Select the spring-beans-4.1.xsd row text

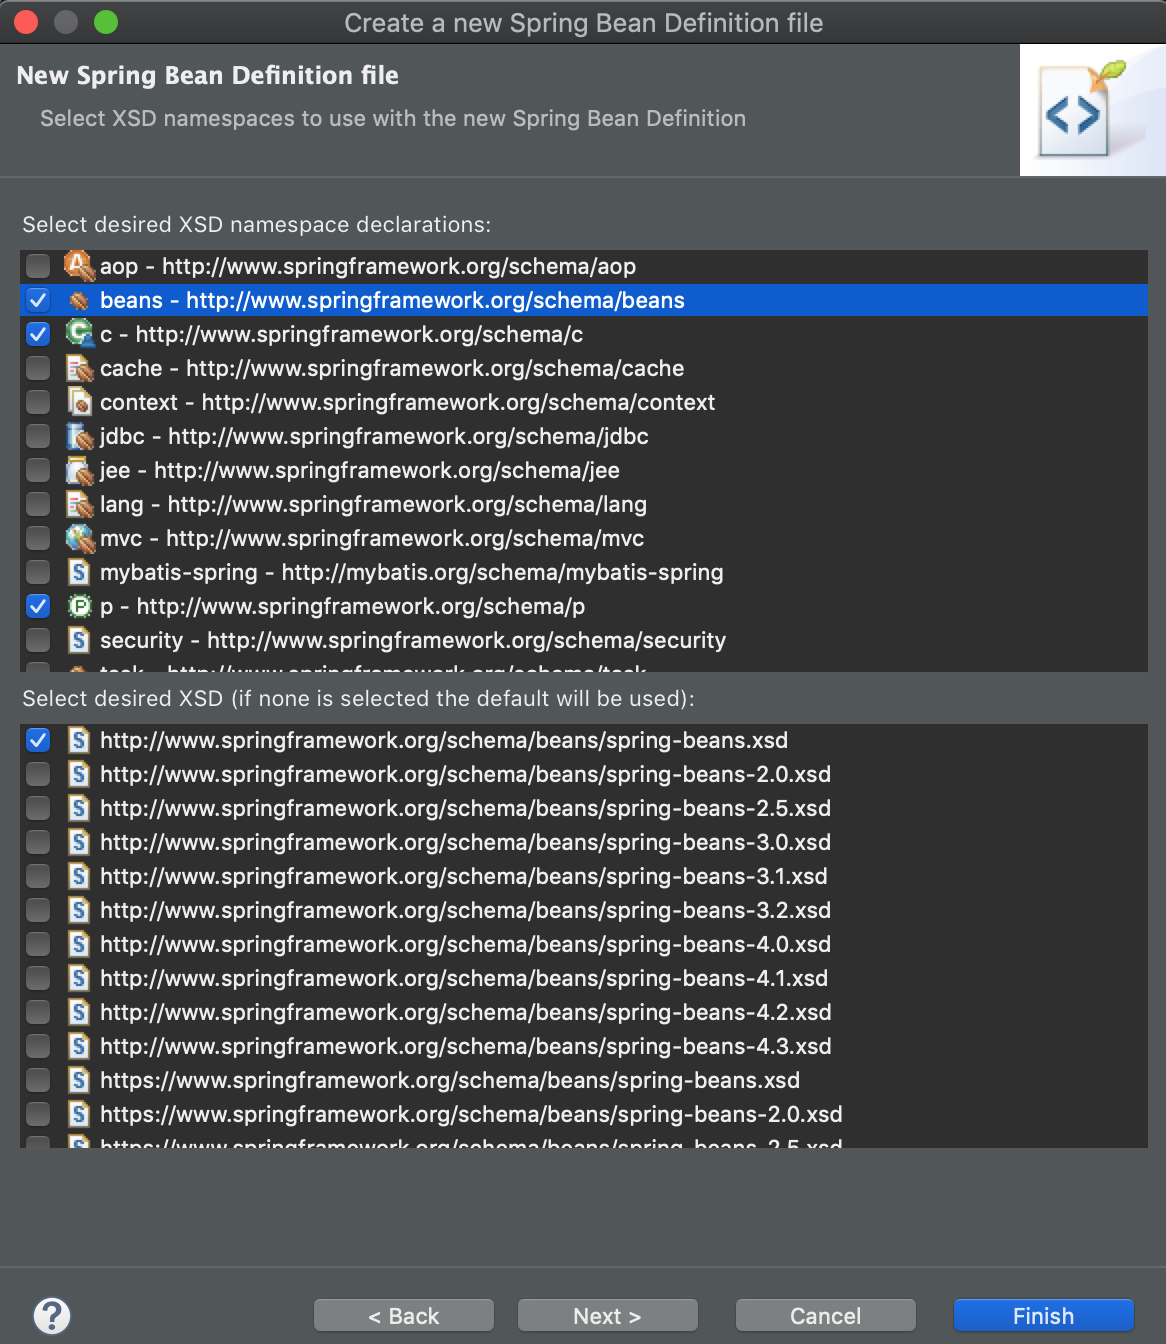point(464,978)
